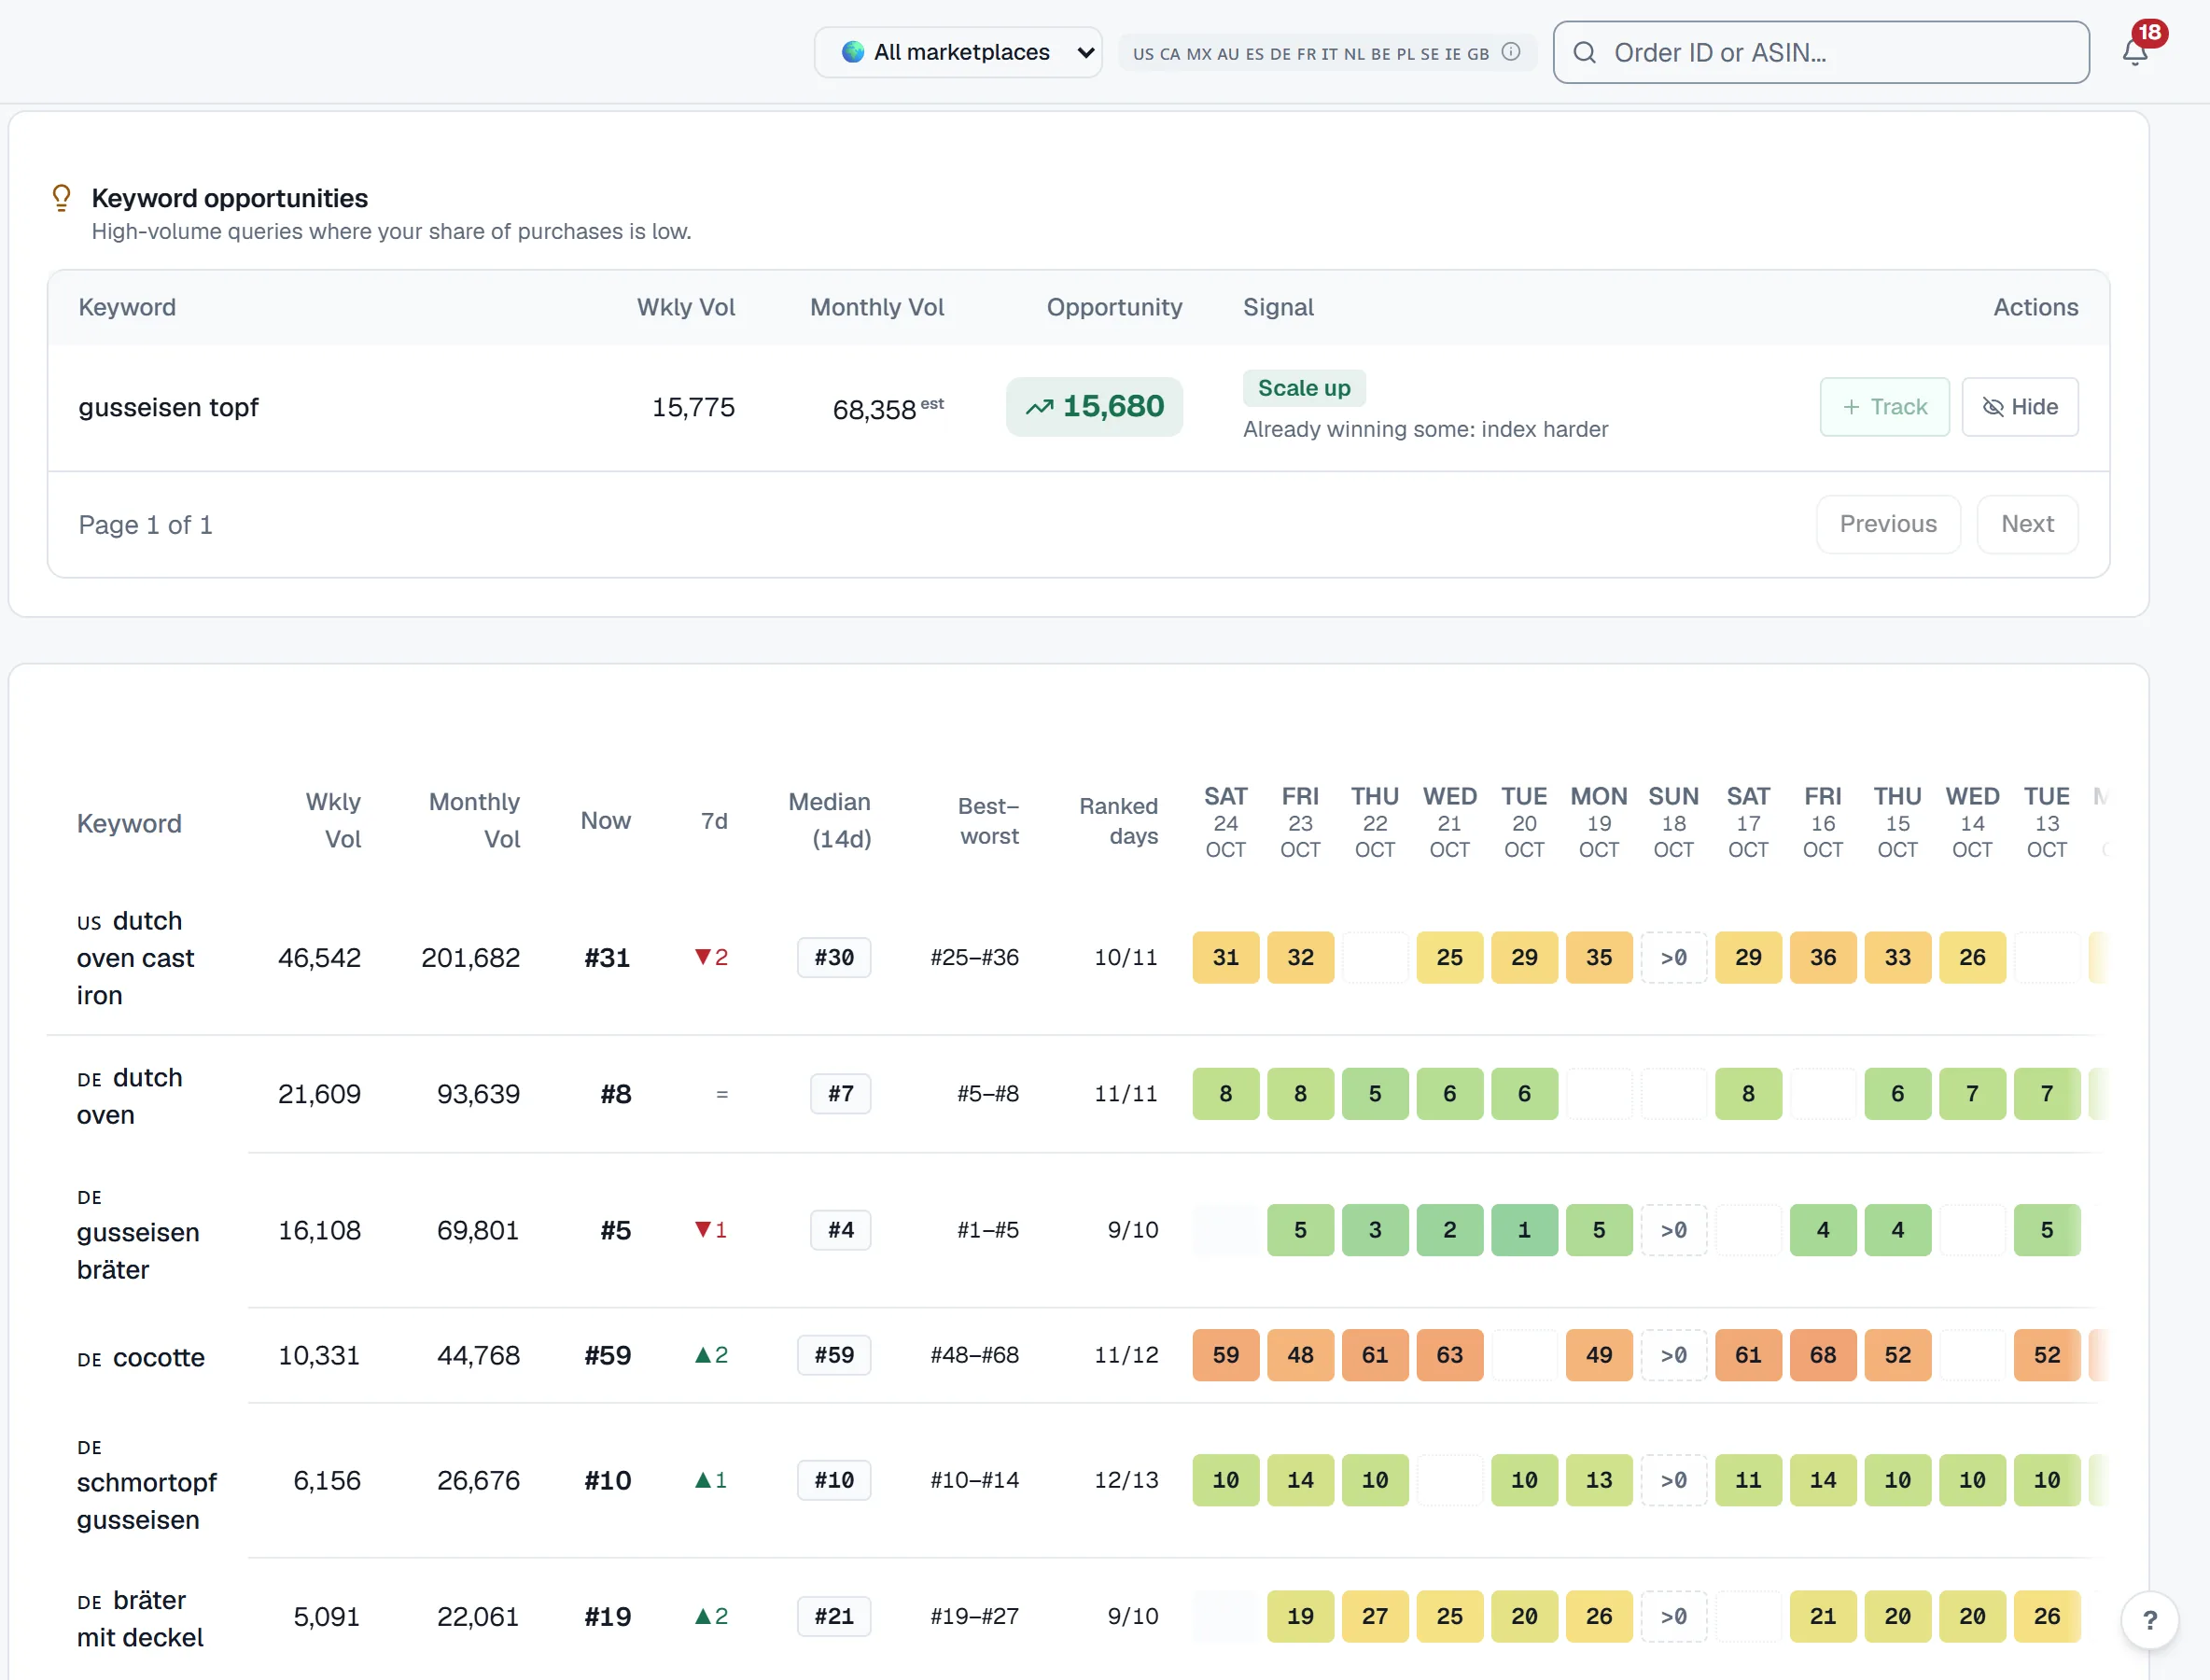Select the 'gusseisen bräter' keyword
Screen dimensions: 2210x1680
click(x=138, y=1233)
